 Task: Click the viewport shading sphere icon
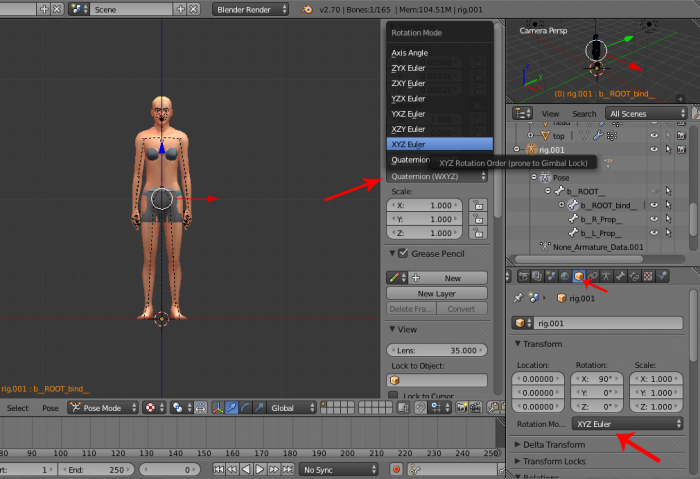pos(178,408)
